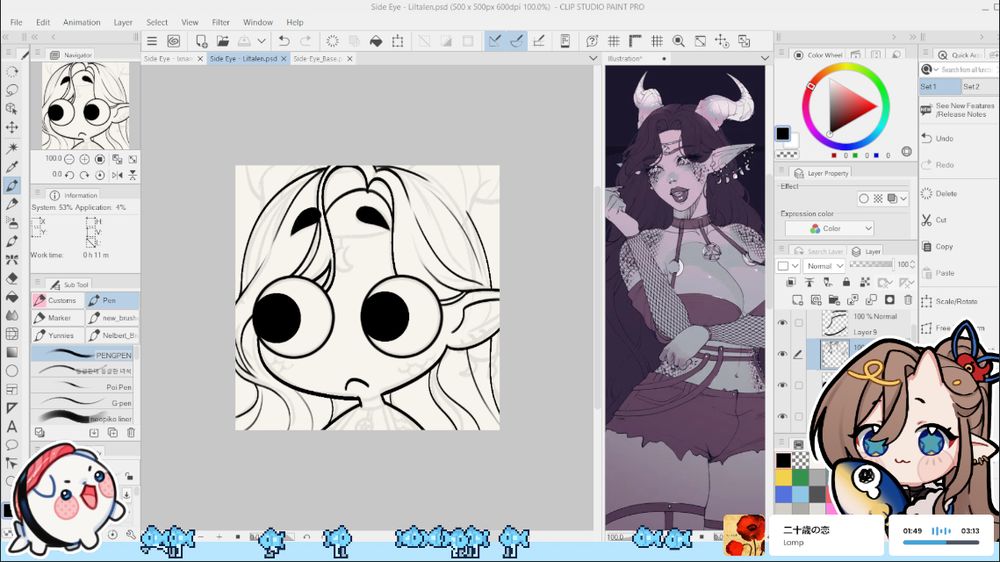Expand the Illustration window chevron

(765, 58)
